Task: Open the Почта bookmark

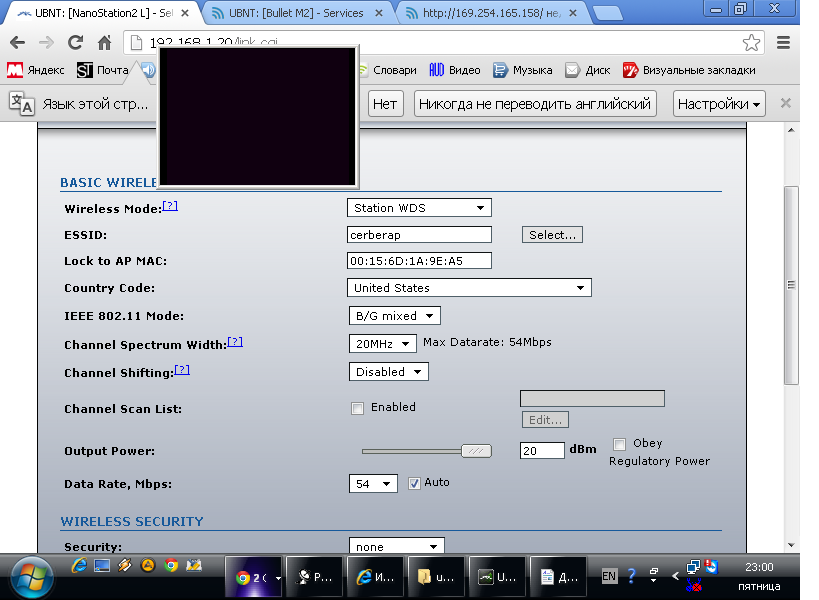Action: click(102, 70)
